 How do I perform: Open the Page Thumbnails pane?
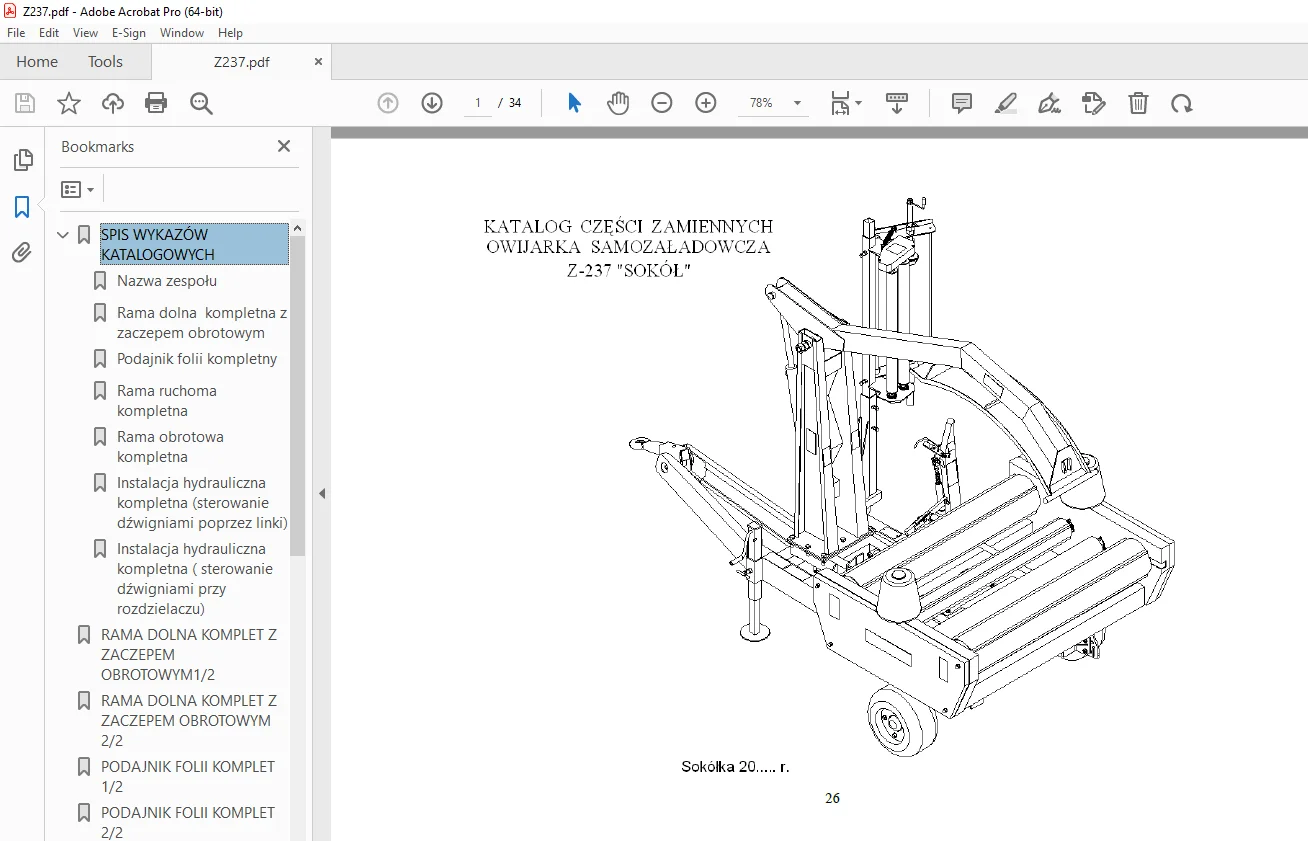(x=22, y=160)
